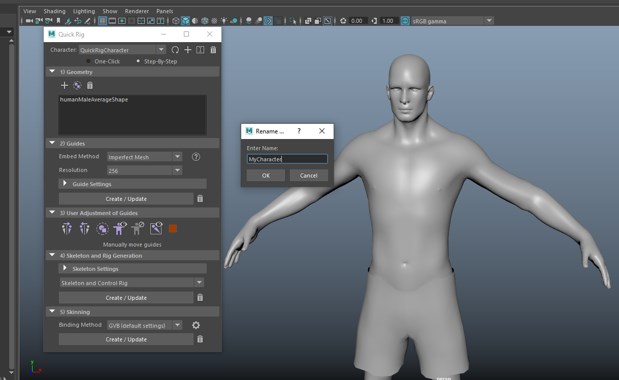Click the Select Camera toolbar icon
The image size is (619, 380).
(28, 21)
